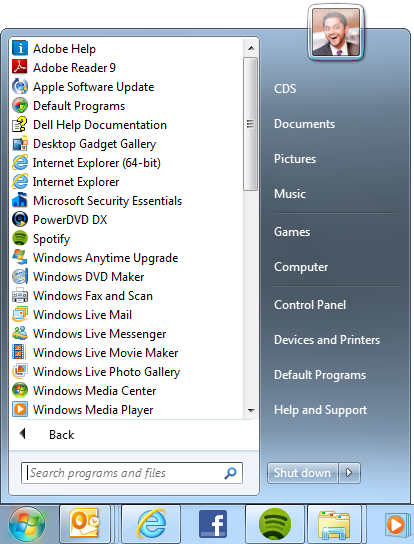Click the scrollbar up arrow
The image size is (414, 544).
click(251, 48)
